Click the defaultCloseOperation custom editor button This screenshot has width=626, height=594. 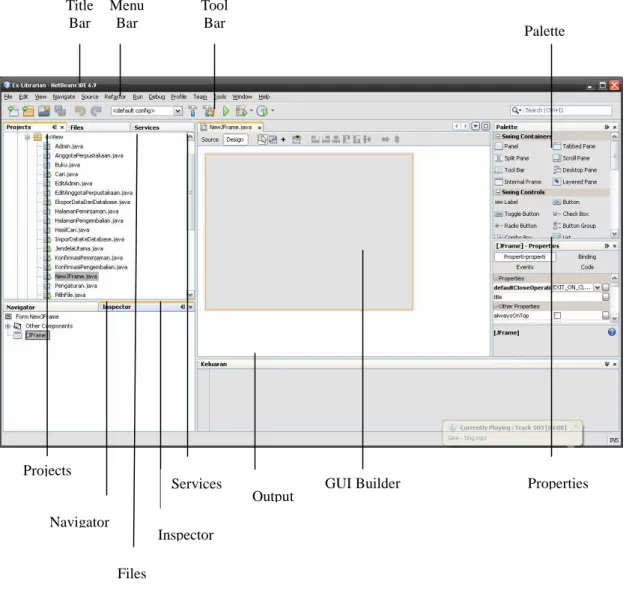tap(606, 287)
